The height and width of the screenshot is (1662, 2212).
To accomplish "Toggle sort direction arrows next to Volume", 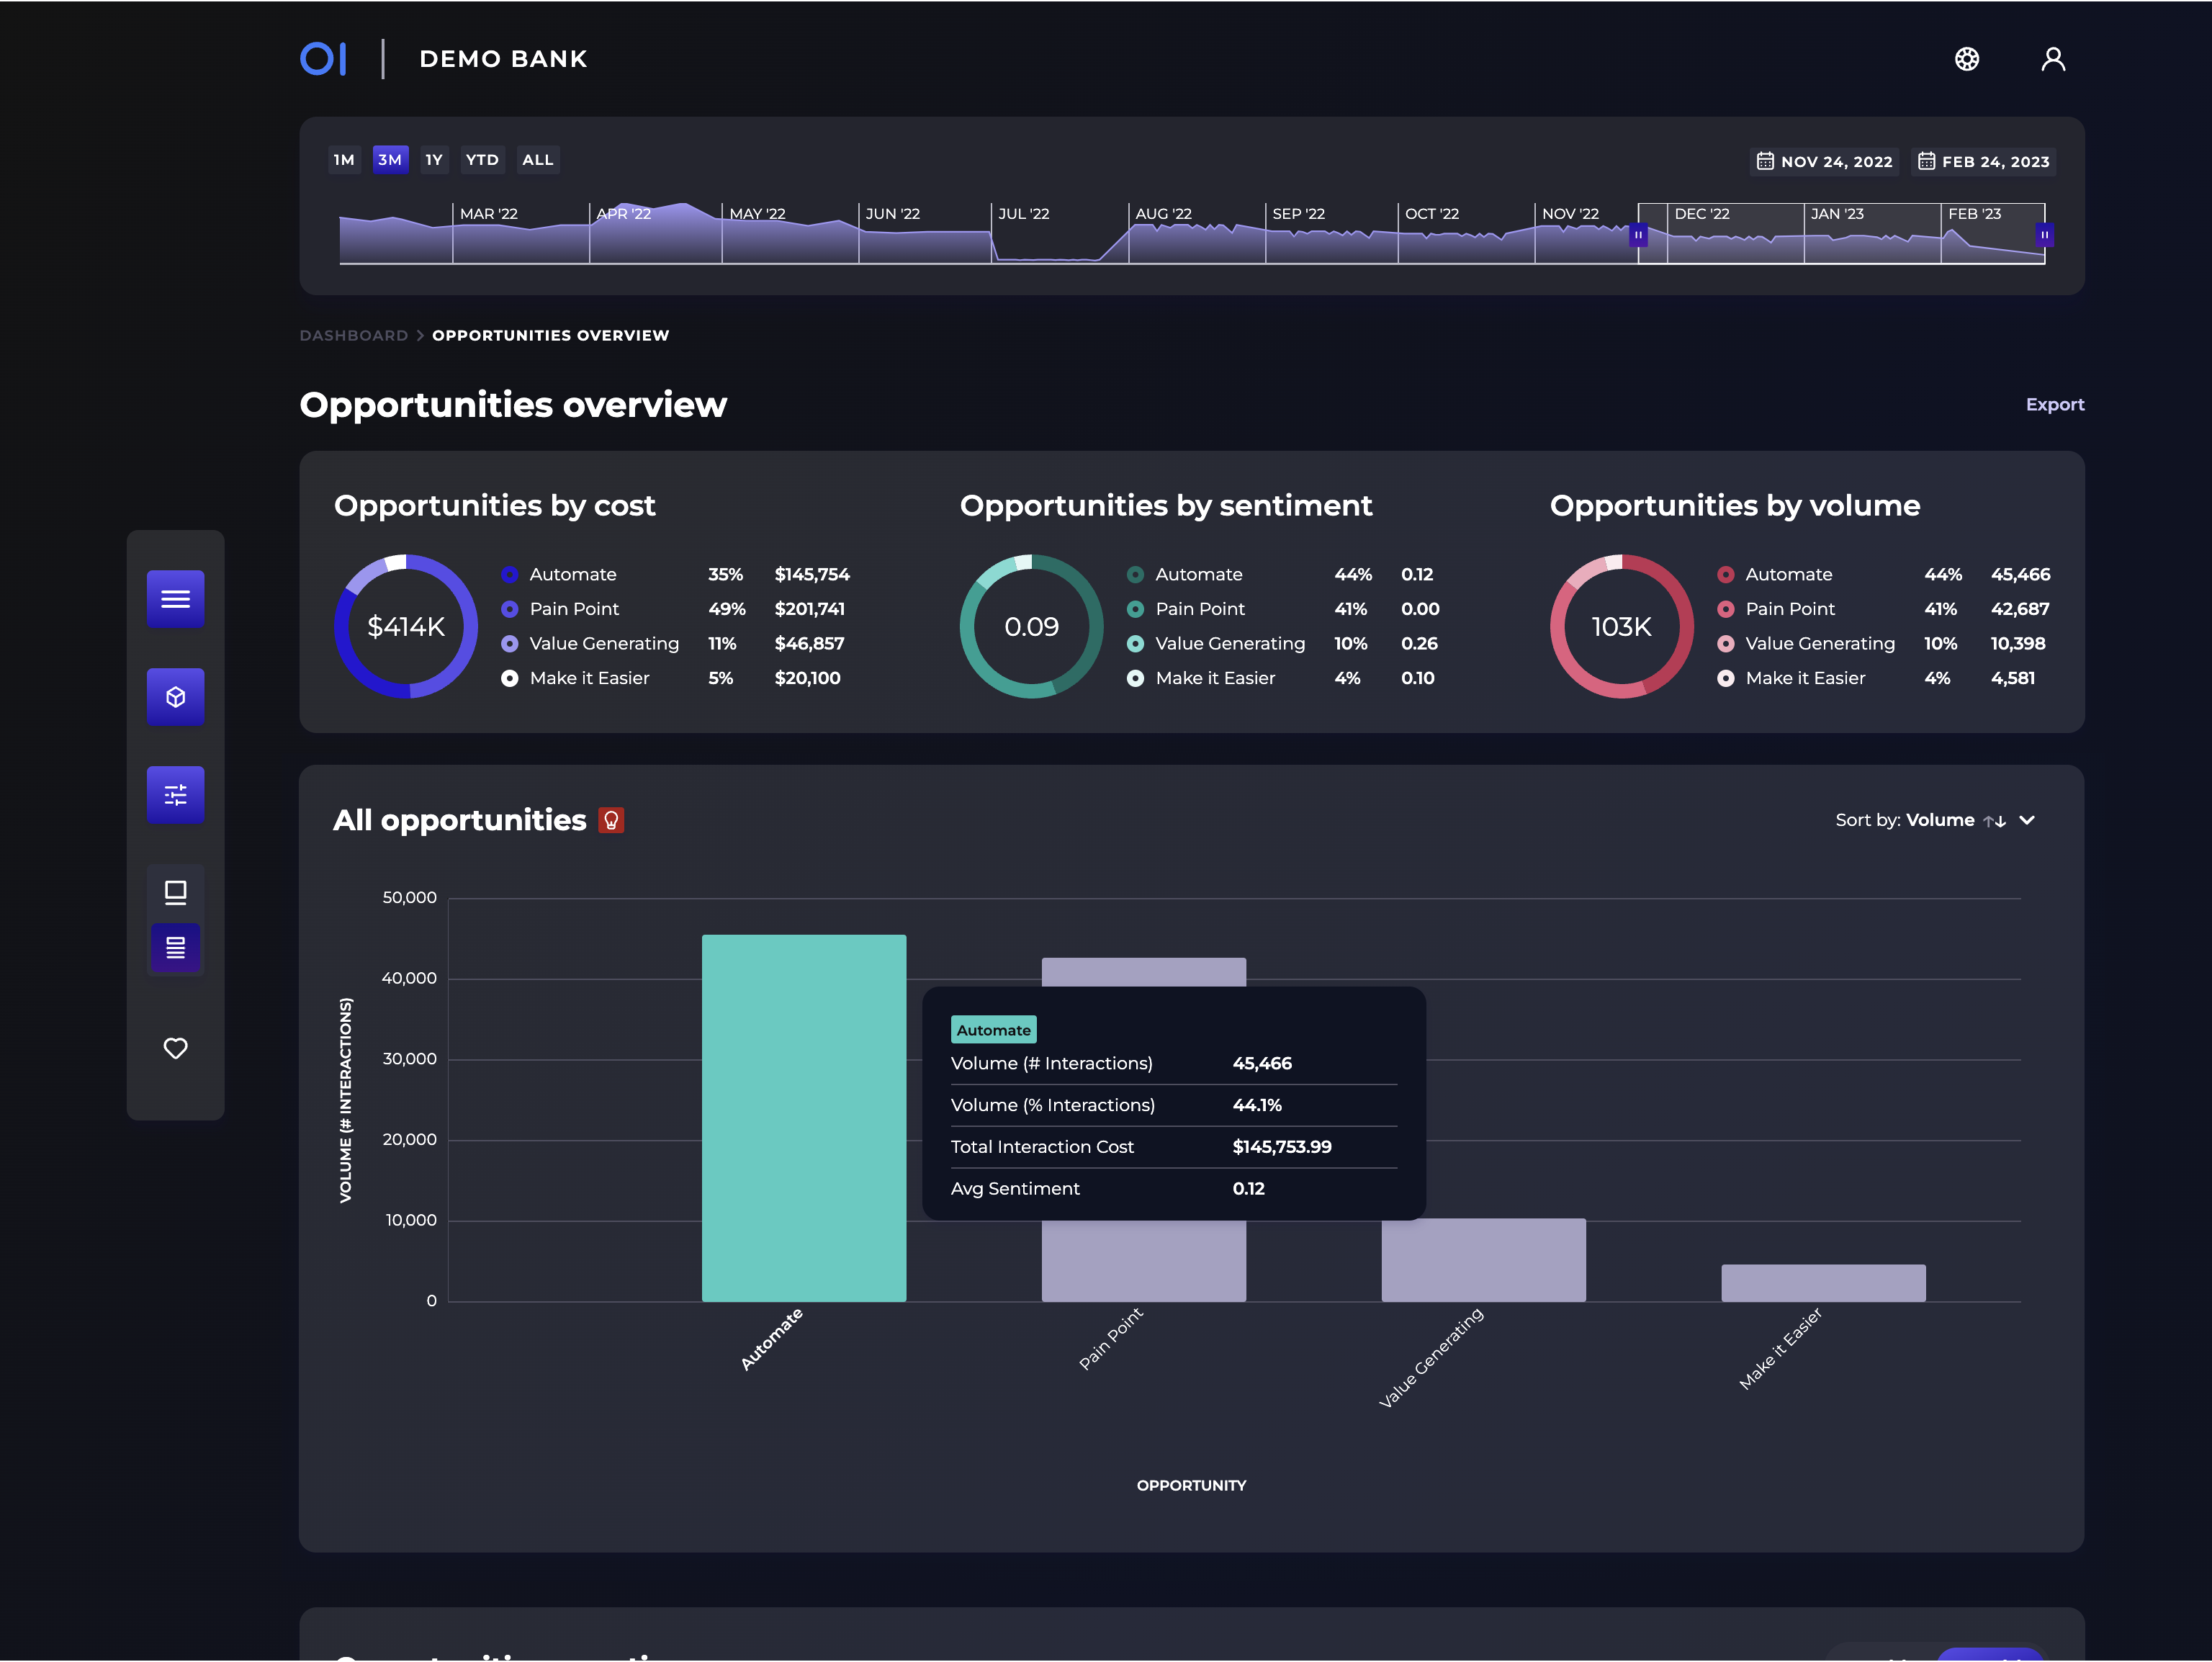I will tap(1994, 821).
